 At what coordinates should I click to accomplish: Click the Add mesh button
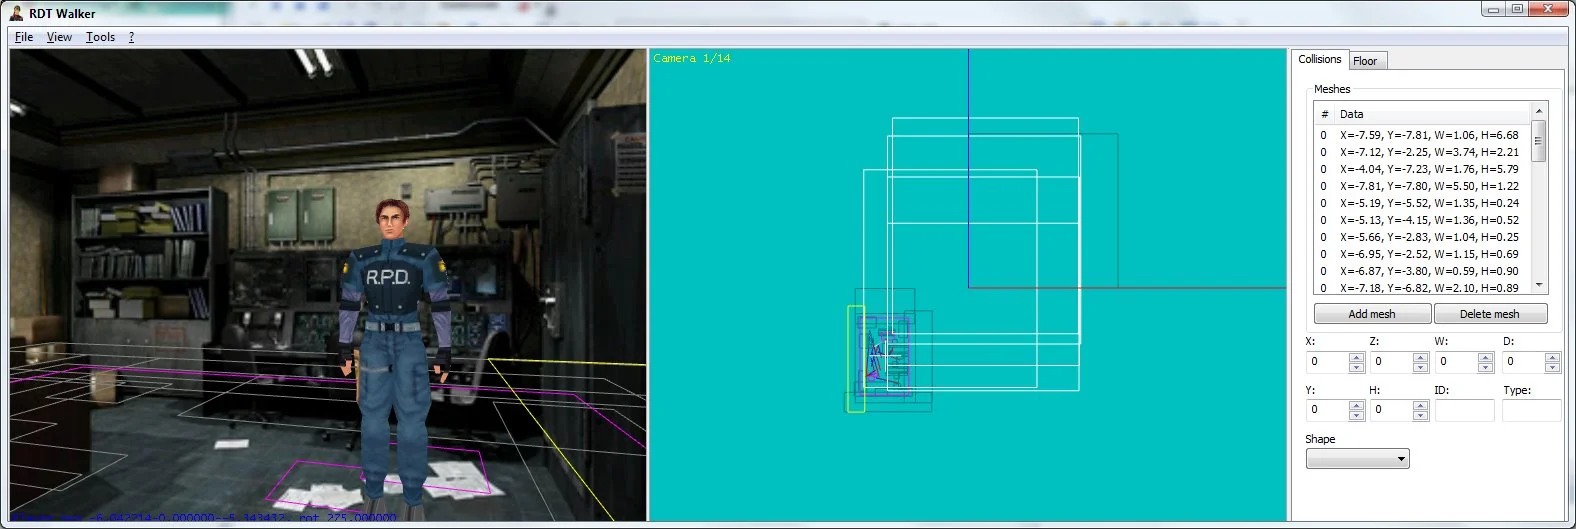[x=1371, y=314]
